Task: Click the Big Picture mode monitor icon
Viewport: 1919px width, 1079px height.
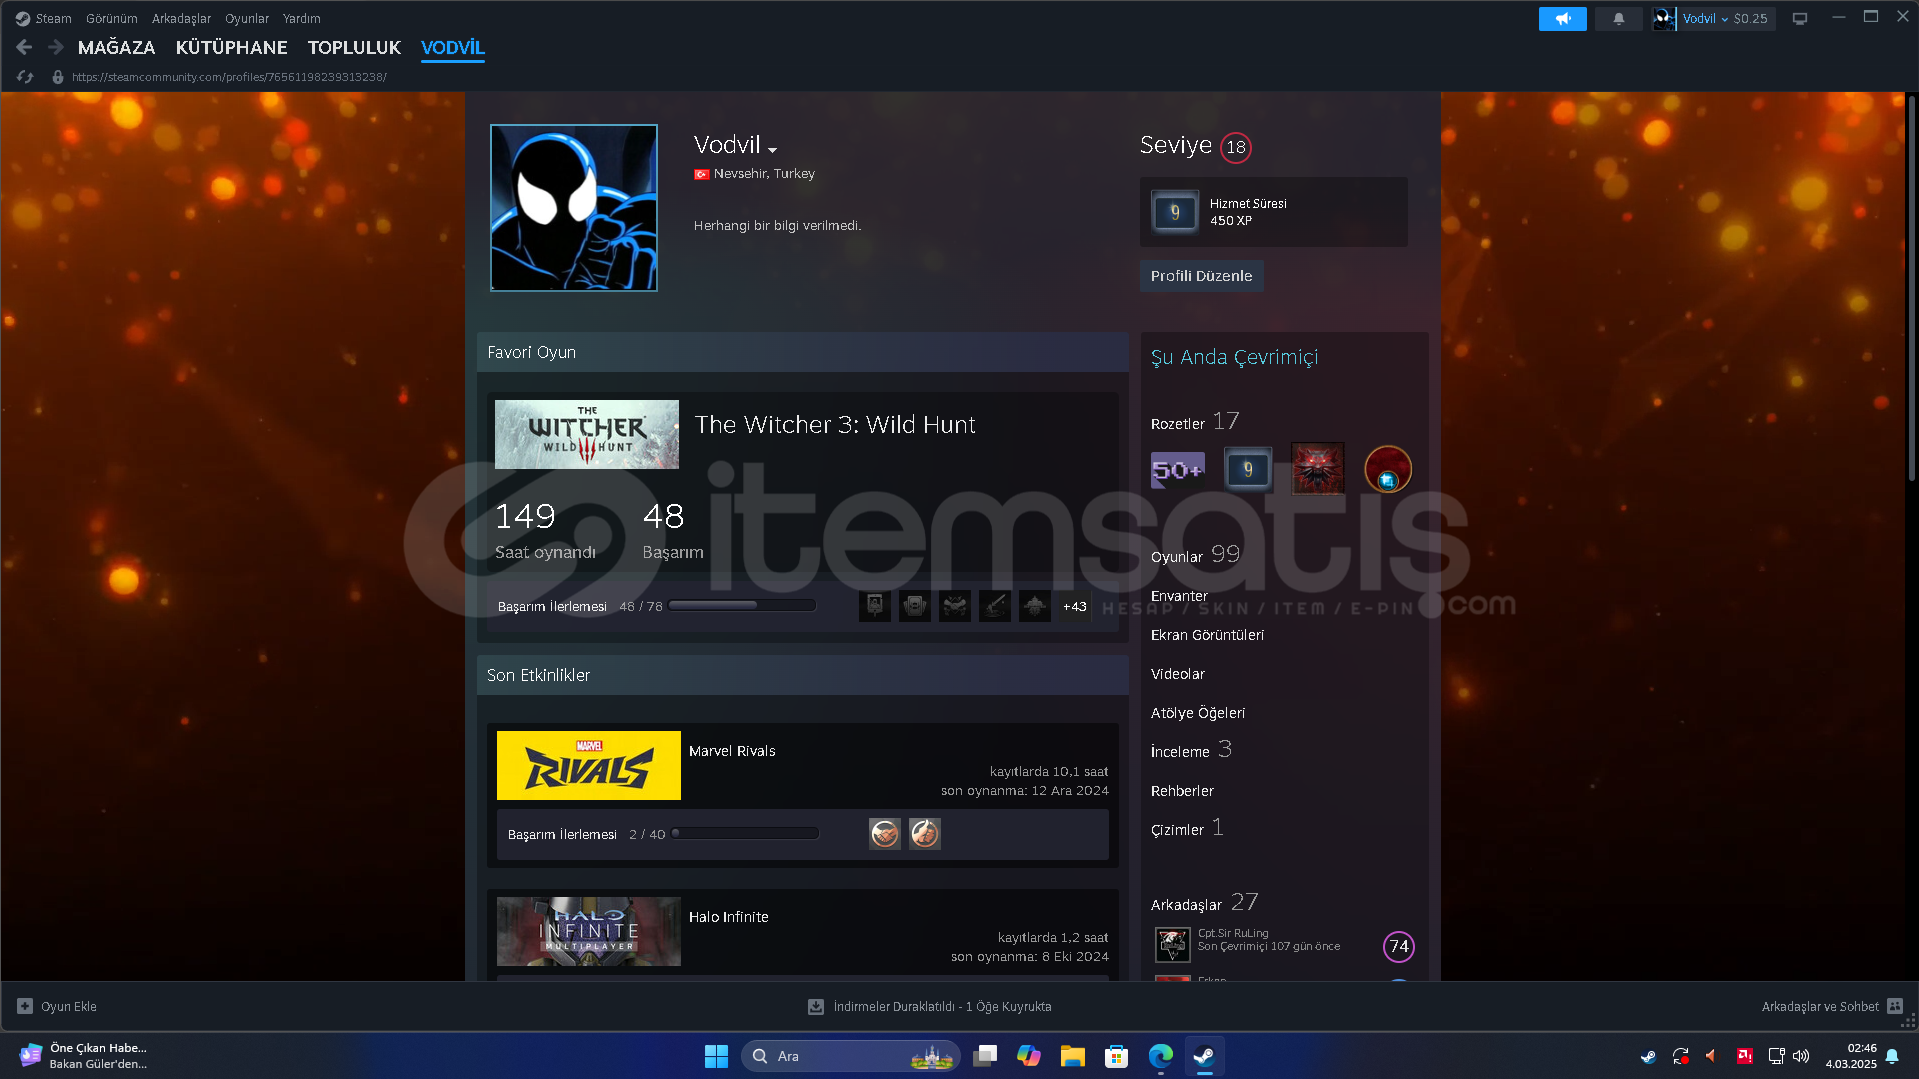Action: pyautogui.click(x=1800, y=18)
